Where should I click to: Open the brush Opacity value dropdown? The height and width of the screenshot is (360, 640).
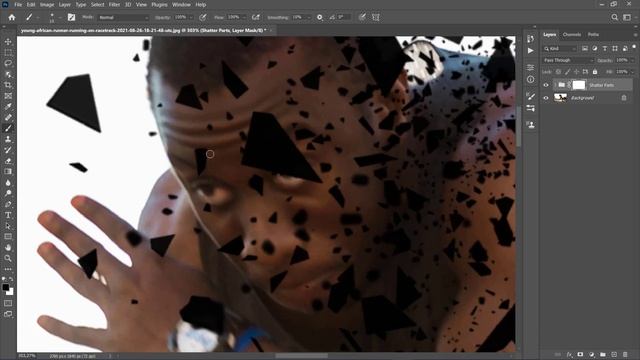point(190,18)
